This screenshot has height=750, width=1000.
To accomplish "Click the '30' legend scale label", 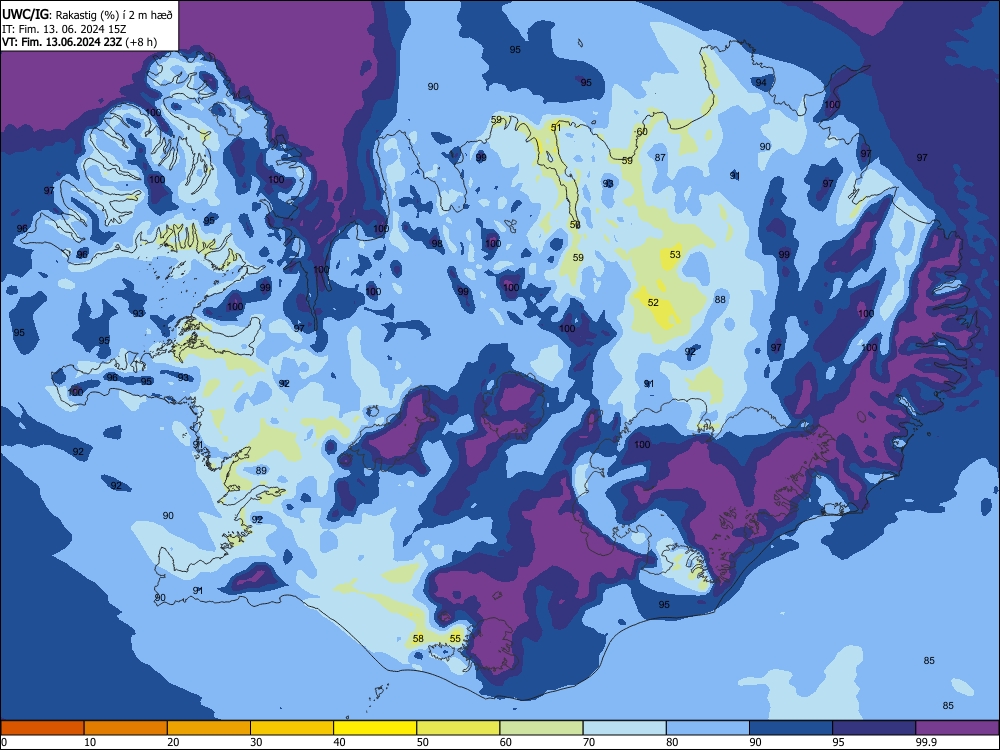I will pos(256,742).
